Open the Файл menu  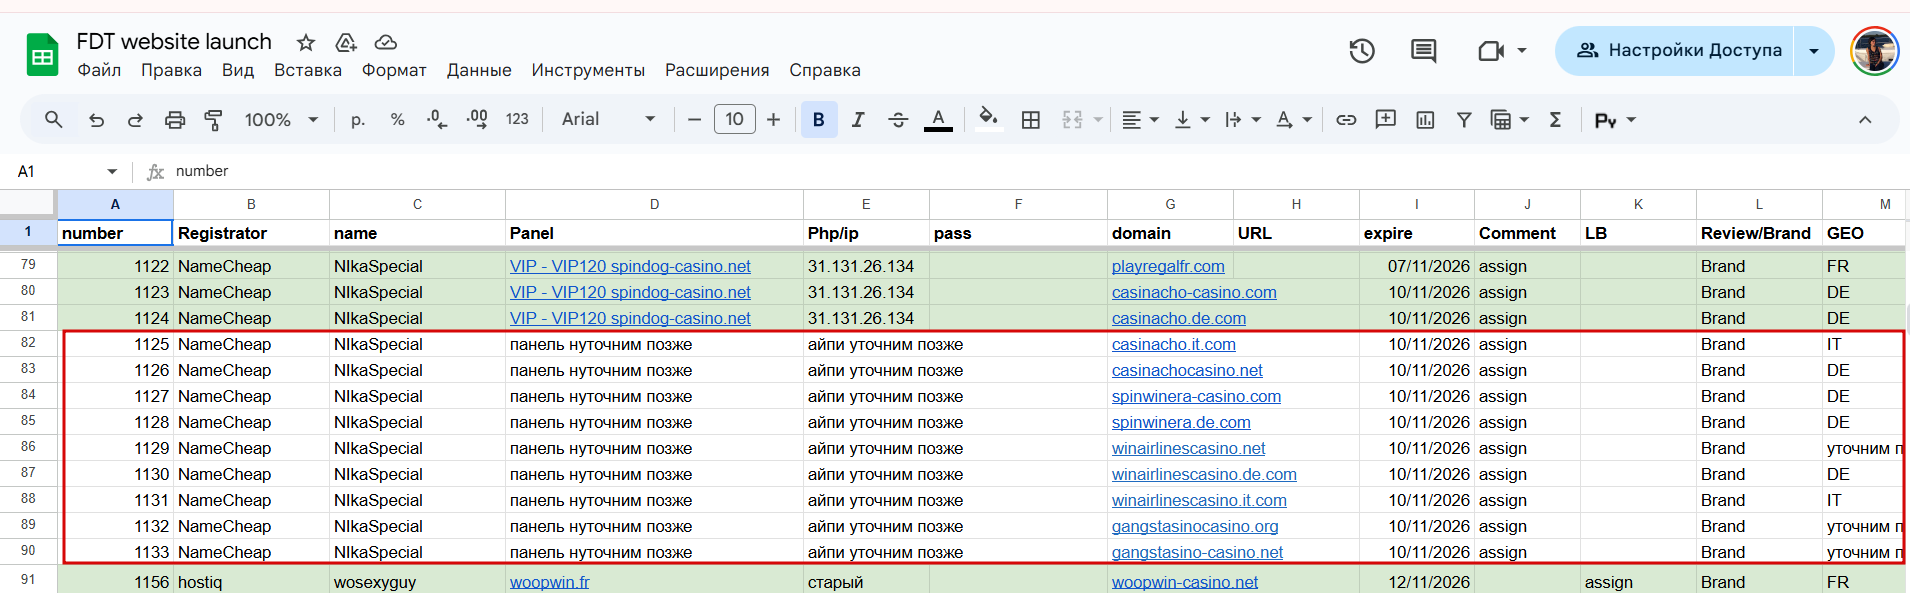[x=99, y=70]
